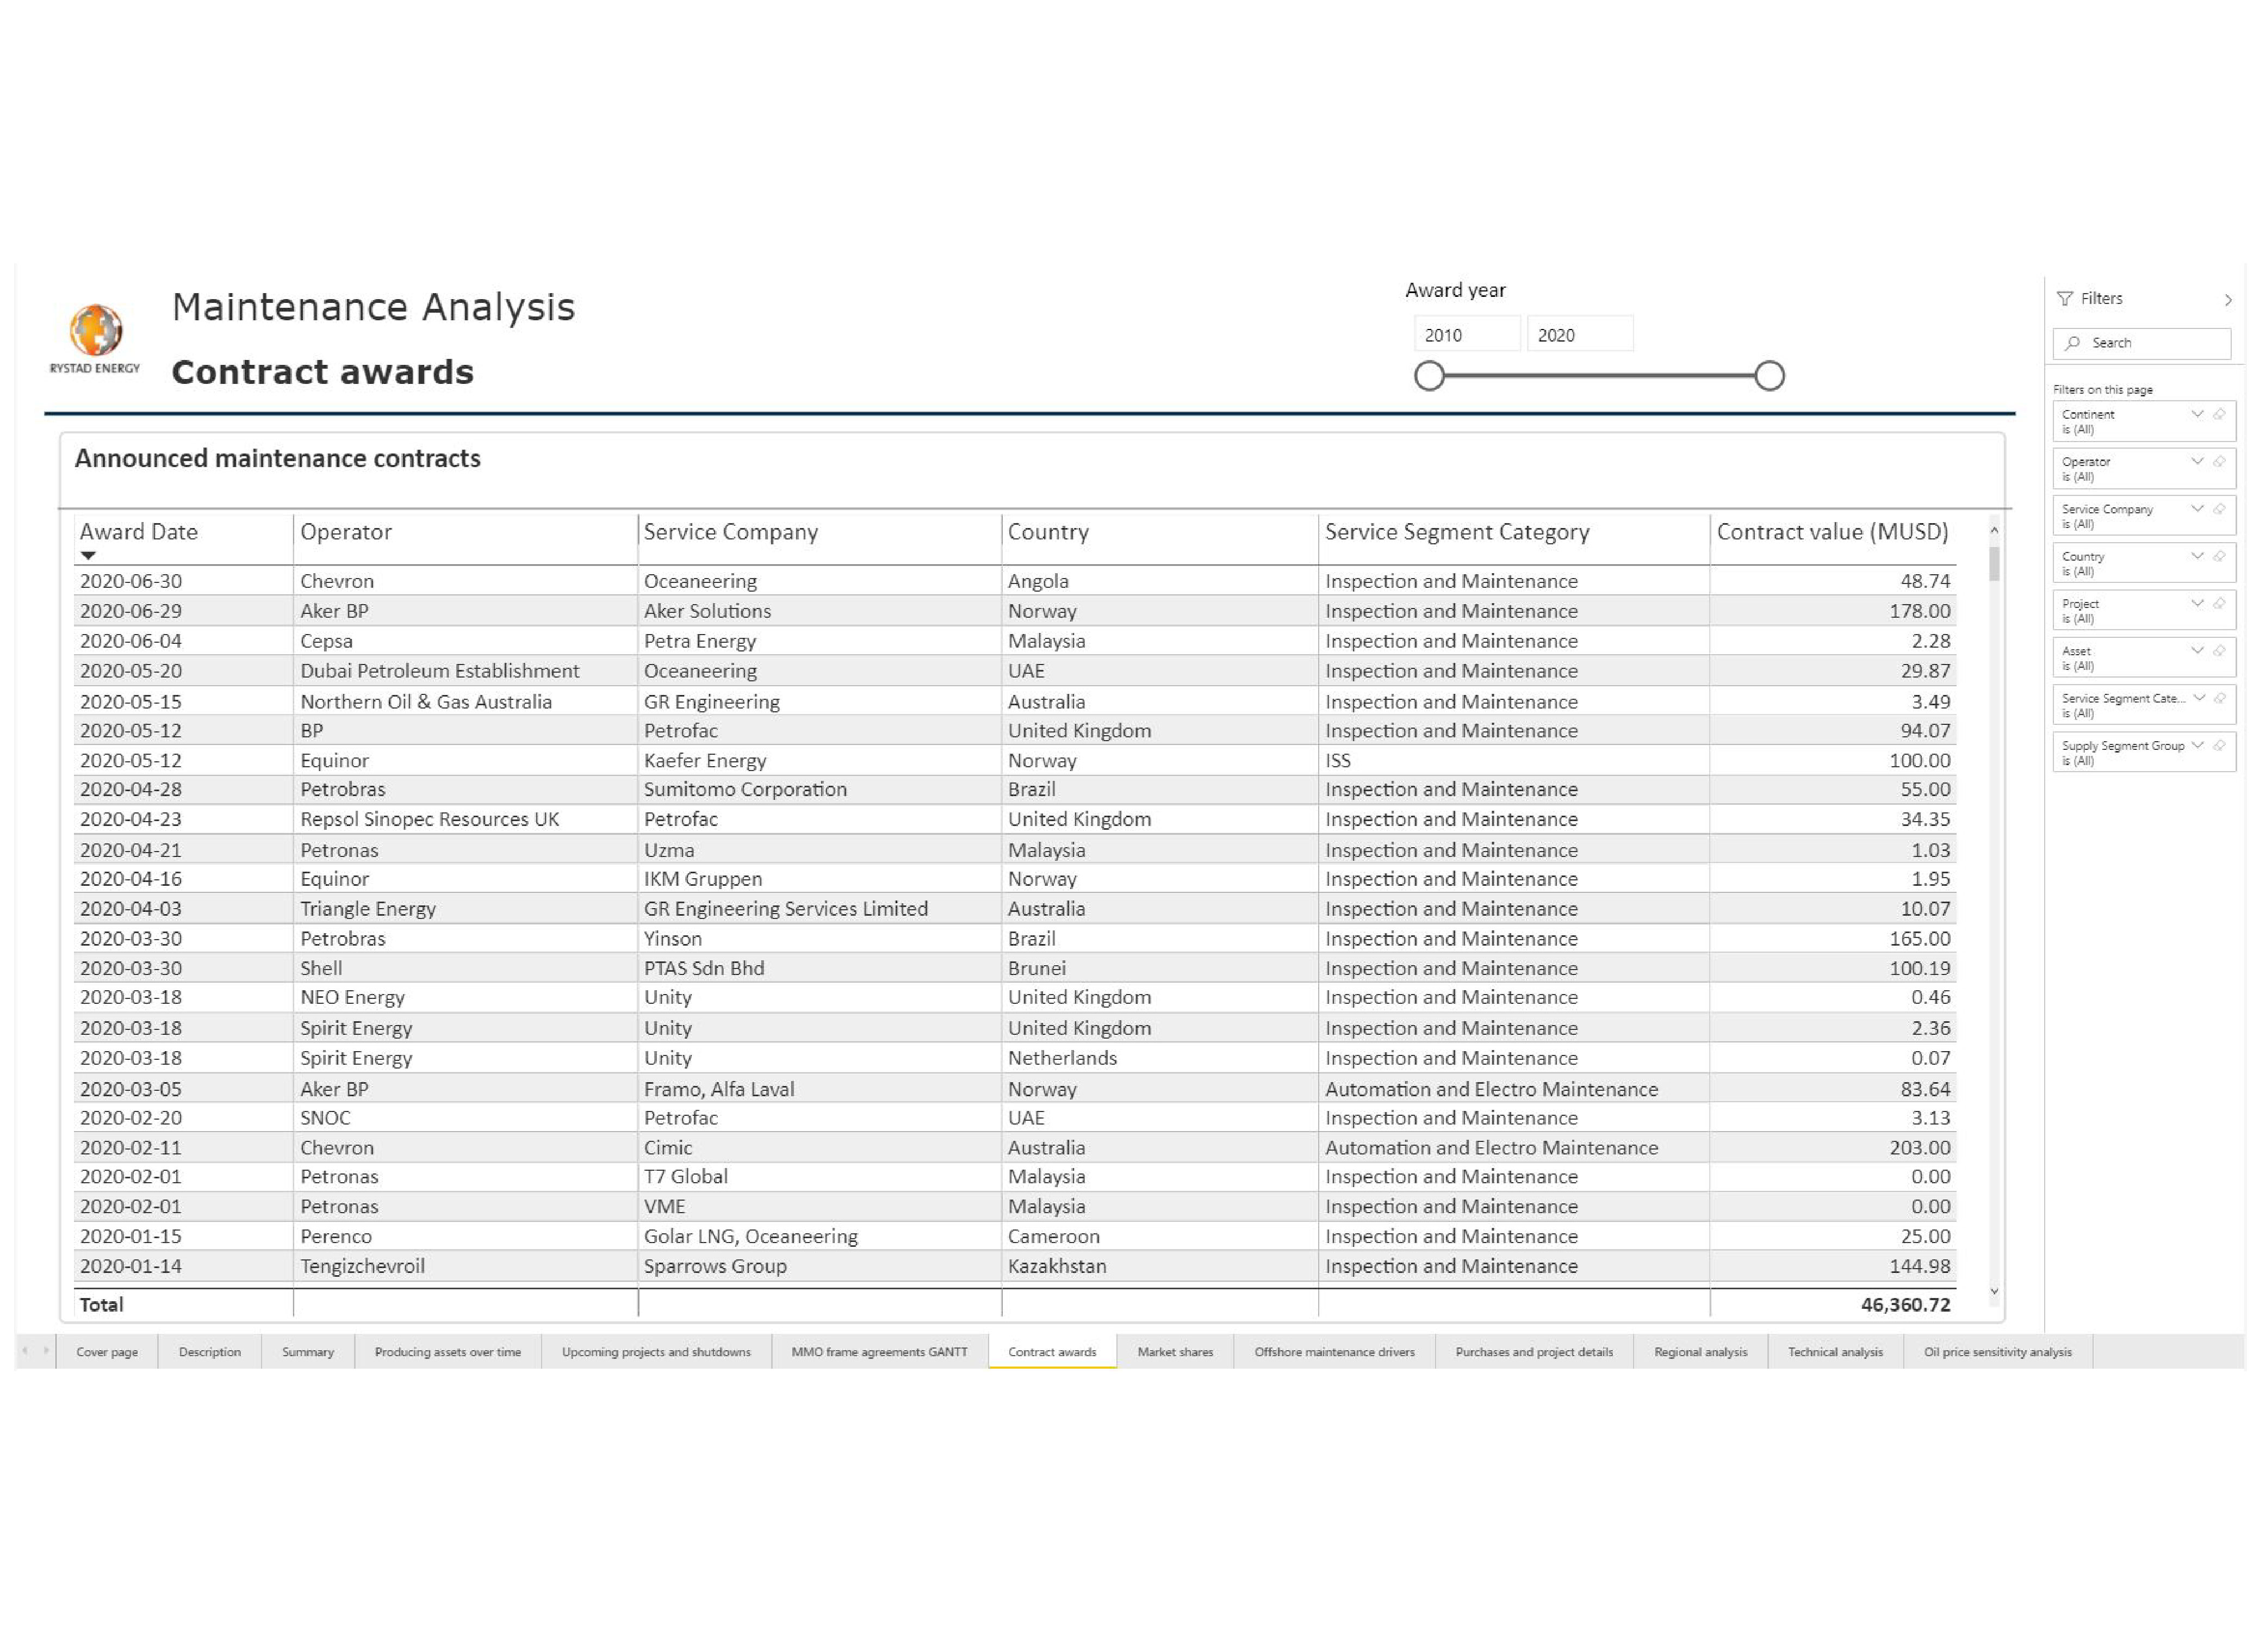Clear the Project filter eraser icon
The width and height of the screenshot is (2266, 1652).
pos(2219,603)
